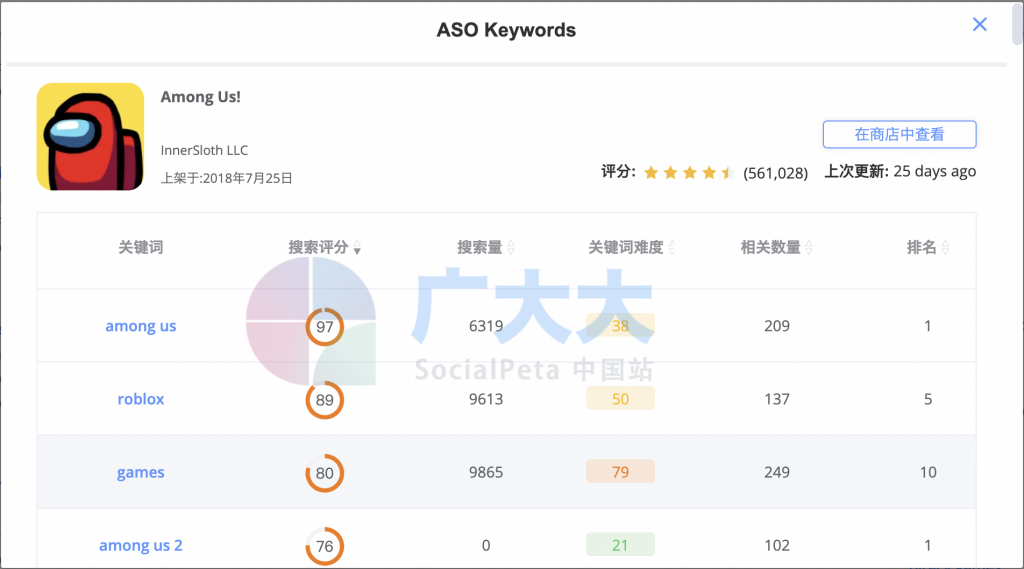The image size is (1024, 569).
Task: Click search volume 9613 for roblox
Action: (486, 399)
